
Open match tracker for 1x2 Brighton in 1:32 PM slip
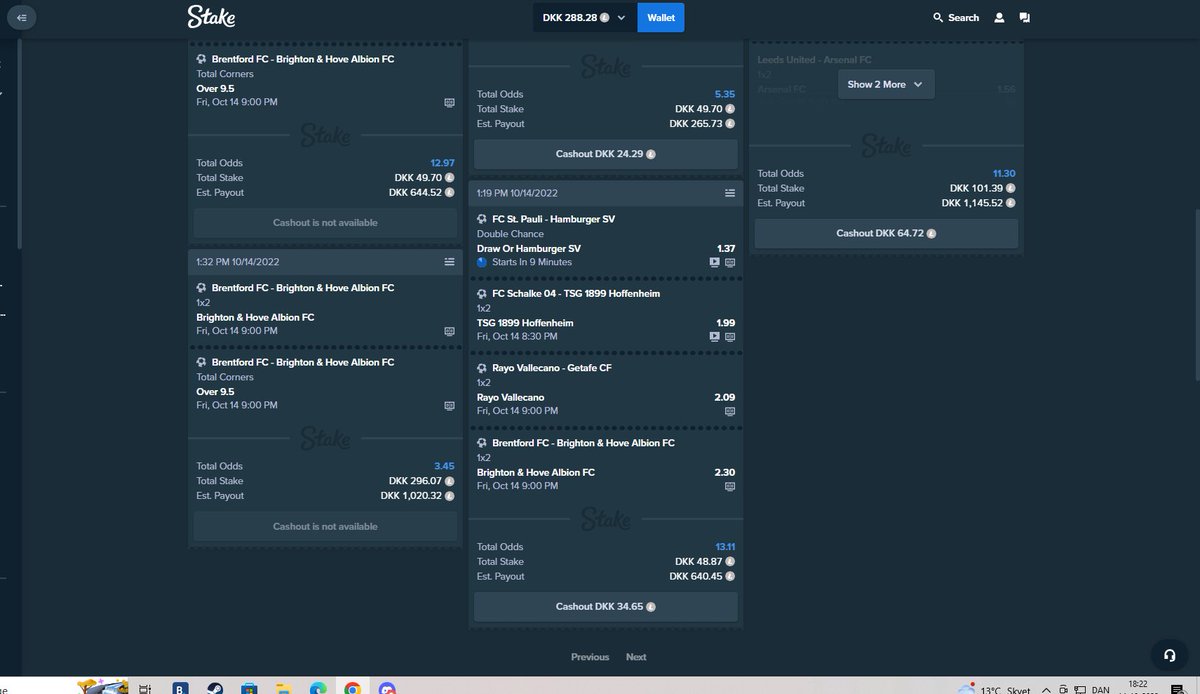pyautogui.click(x=450, y=331)
